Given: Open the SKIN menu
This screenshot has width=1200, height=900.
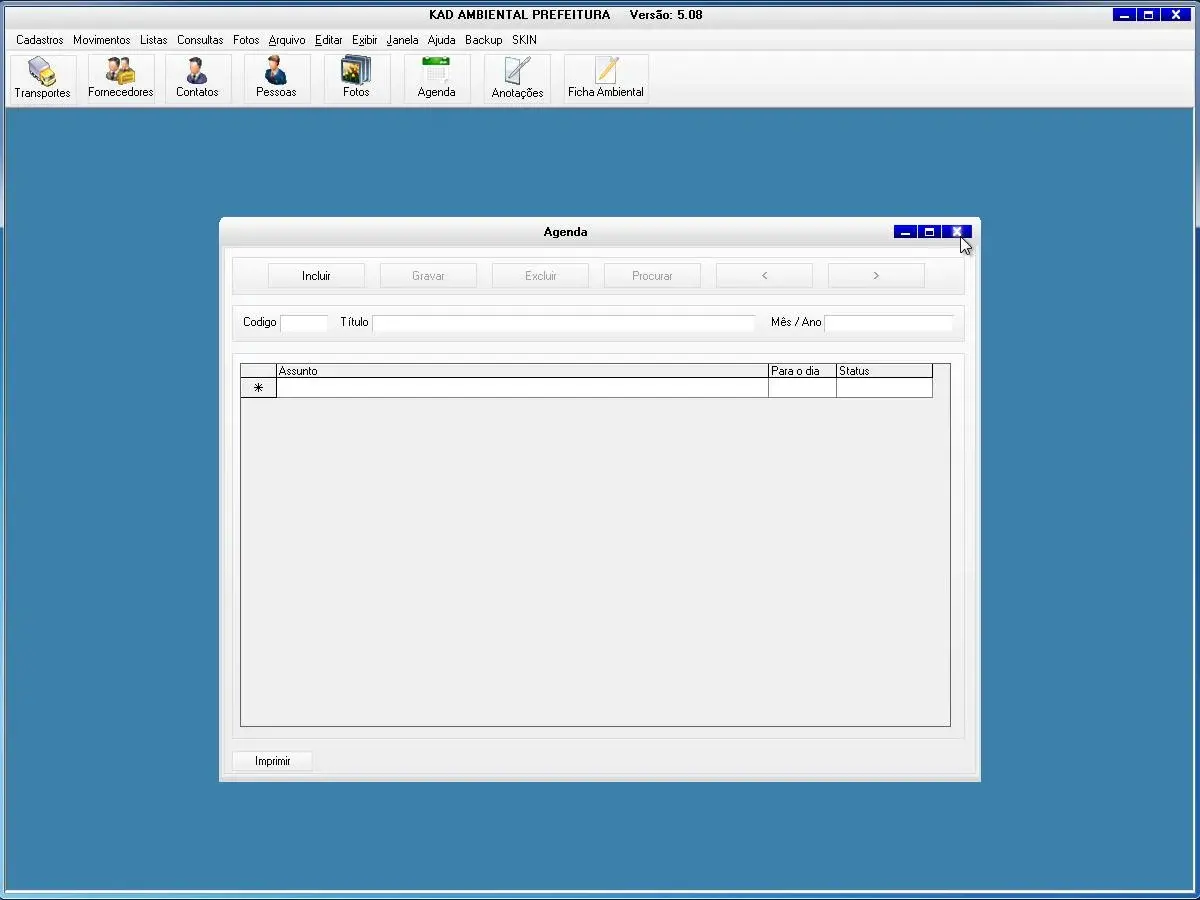Looking at the screenshot, I should (524, 40).
